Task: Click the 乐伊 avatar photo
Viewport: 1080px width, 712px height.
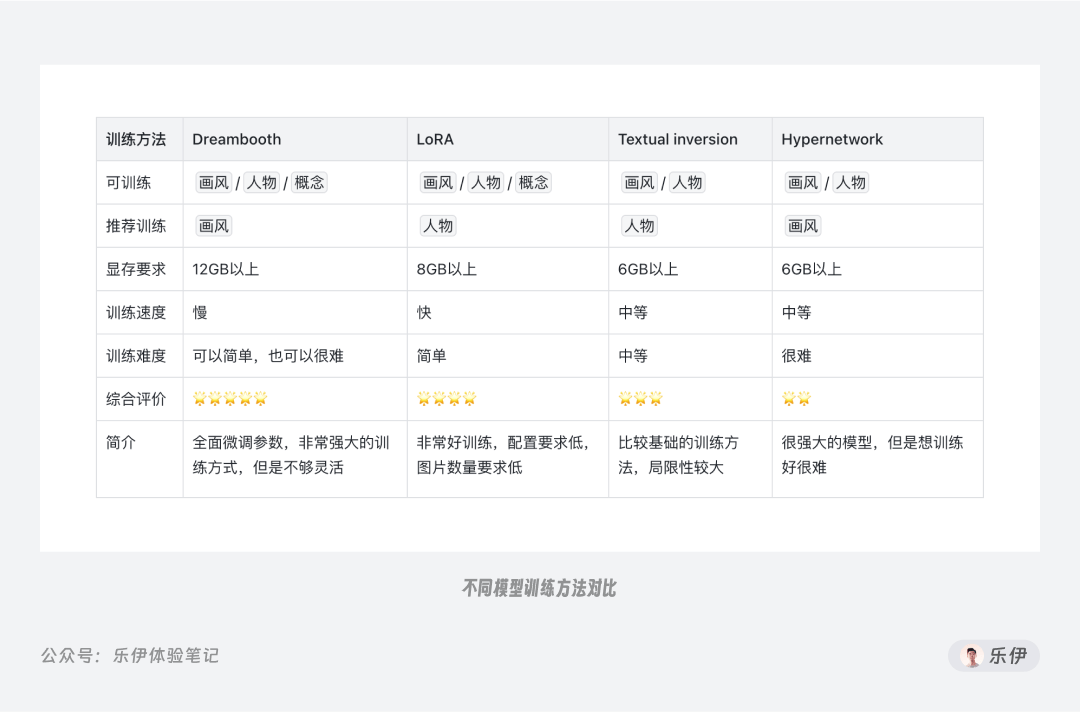Action: click(972, 656)
